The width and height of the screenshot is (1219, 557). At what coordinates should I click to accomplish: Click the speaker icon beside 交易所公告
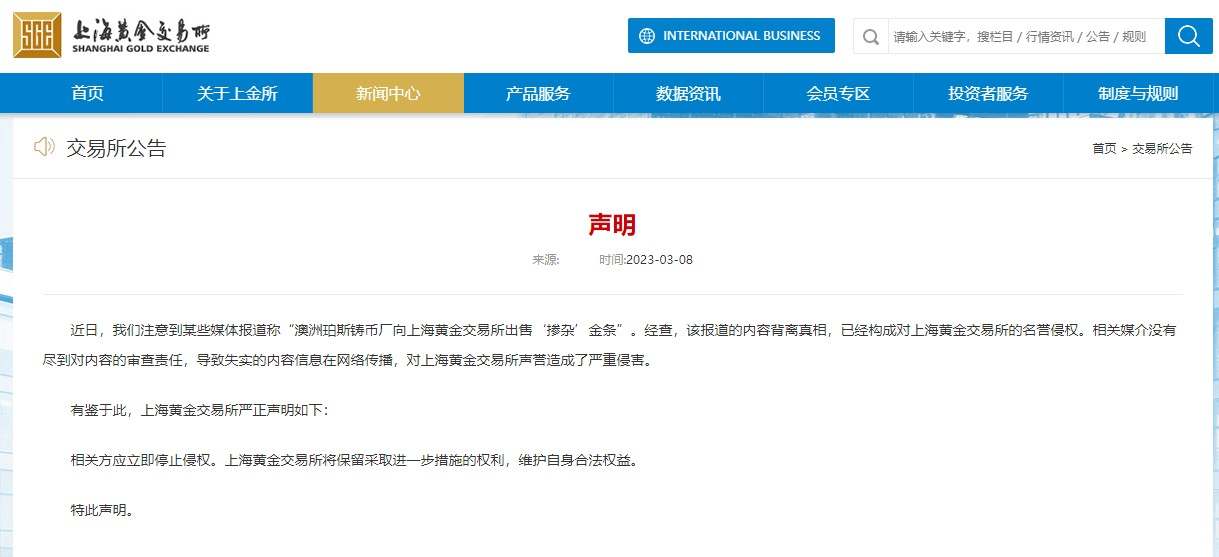pos(44,148)
